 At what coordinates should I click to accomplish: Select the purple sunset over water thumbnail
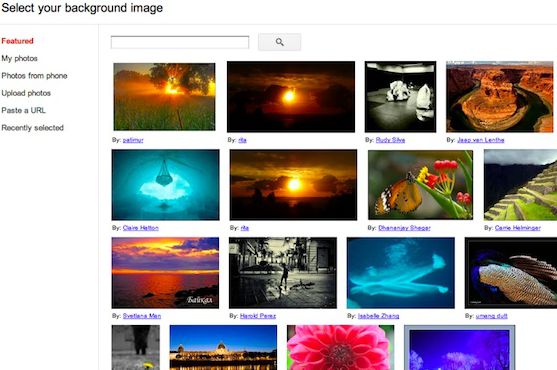165,273
